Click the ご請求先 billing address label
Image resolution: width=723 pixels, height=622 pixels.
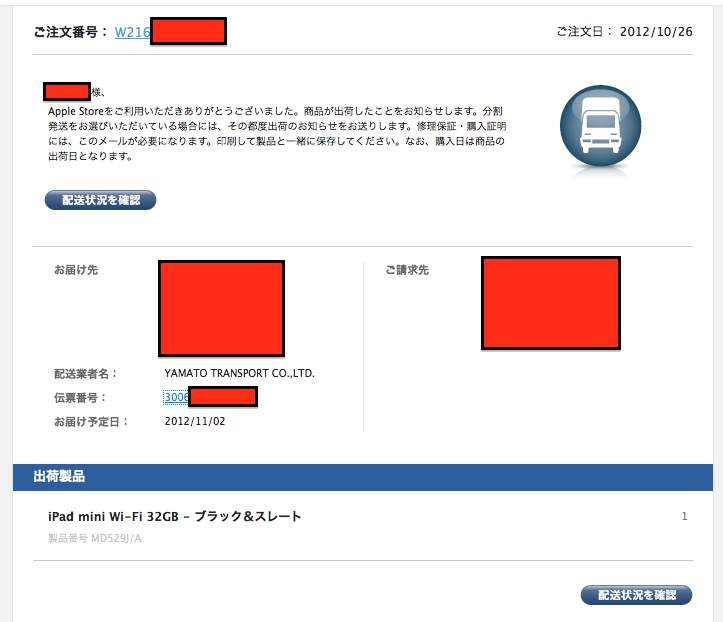click(x=407, y=270)
